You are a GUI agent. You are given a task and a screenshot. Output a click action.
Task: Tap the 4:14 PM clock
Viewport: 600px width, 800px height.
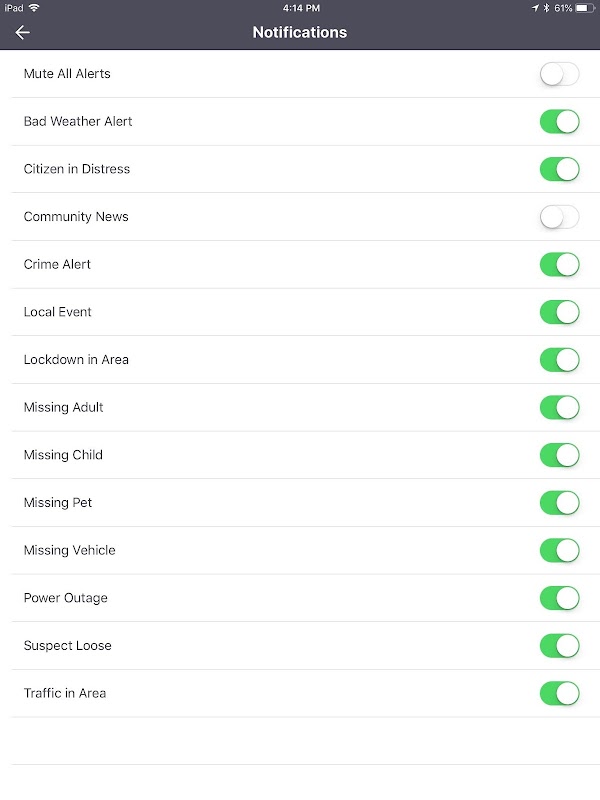point(301,8)
